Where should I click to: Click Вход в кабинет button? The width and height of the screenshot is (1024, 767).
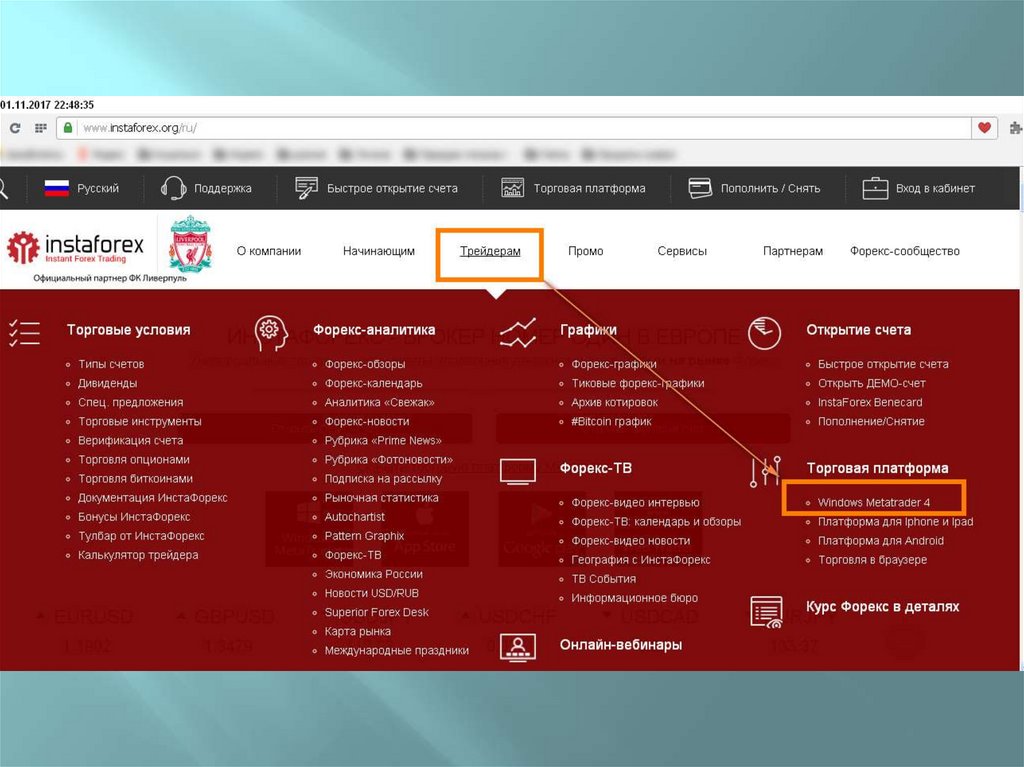tap(935, 188)
